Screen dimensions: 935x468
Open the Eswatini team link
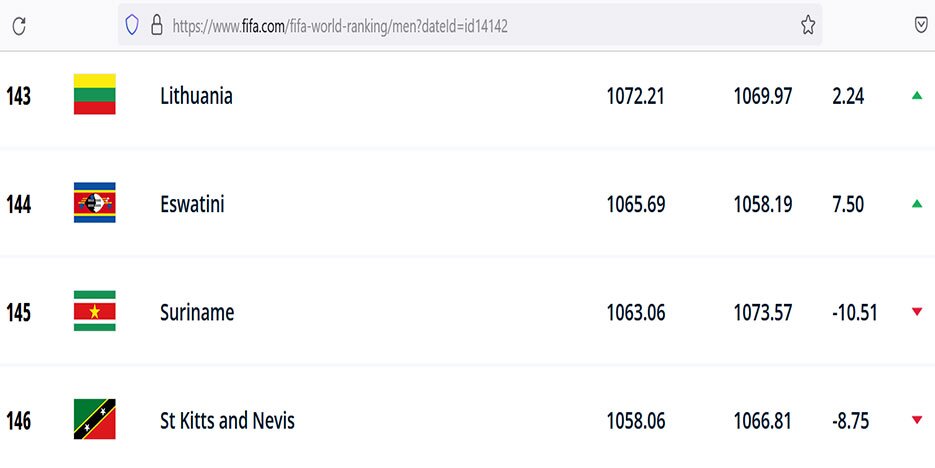coord(192,204)
